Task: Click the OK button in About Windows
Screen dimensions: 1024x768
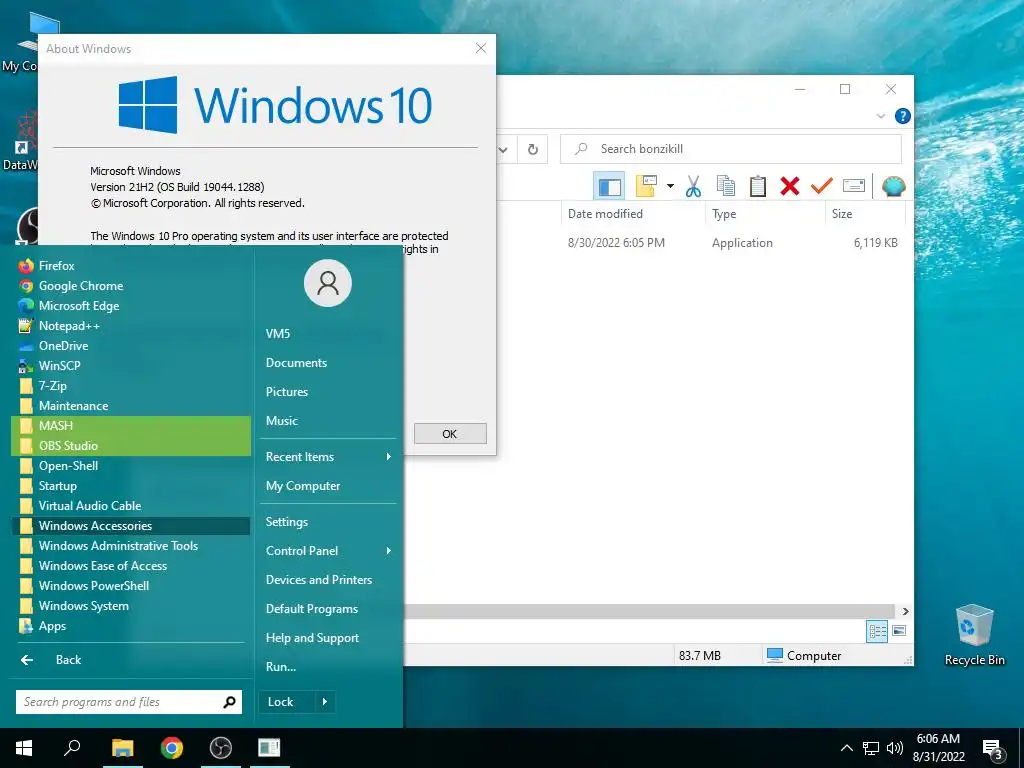Action: 450,434
